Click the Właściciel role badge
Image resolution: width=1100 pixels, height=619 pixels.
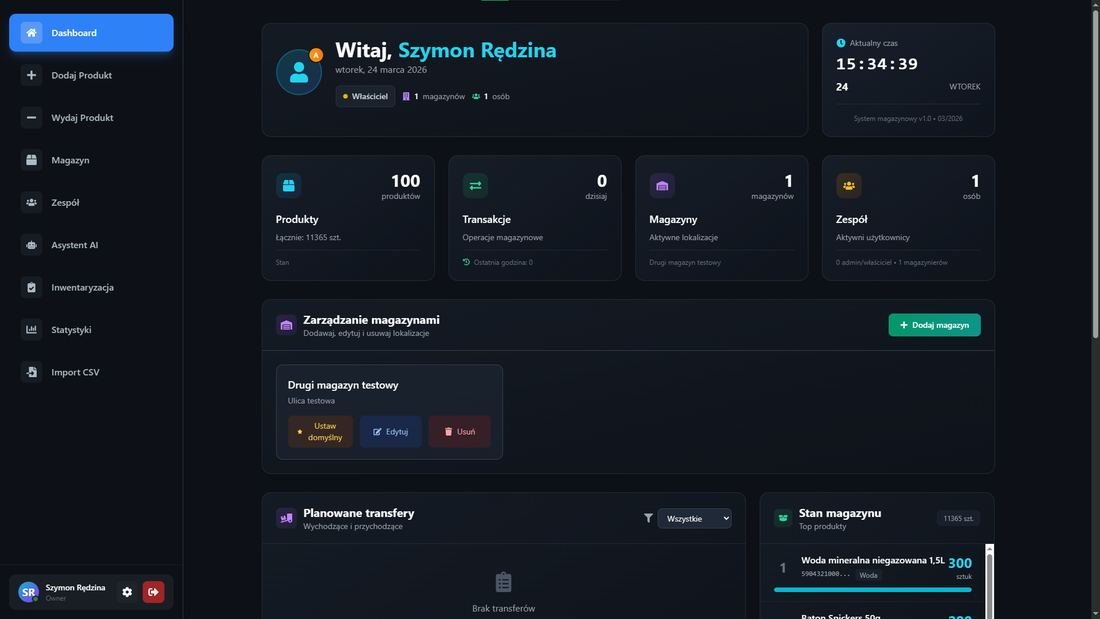click(365, 96)
